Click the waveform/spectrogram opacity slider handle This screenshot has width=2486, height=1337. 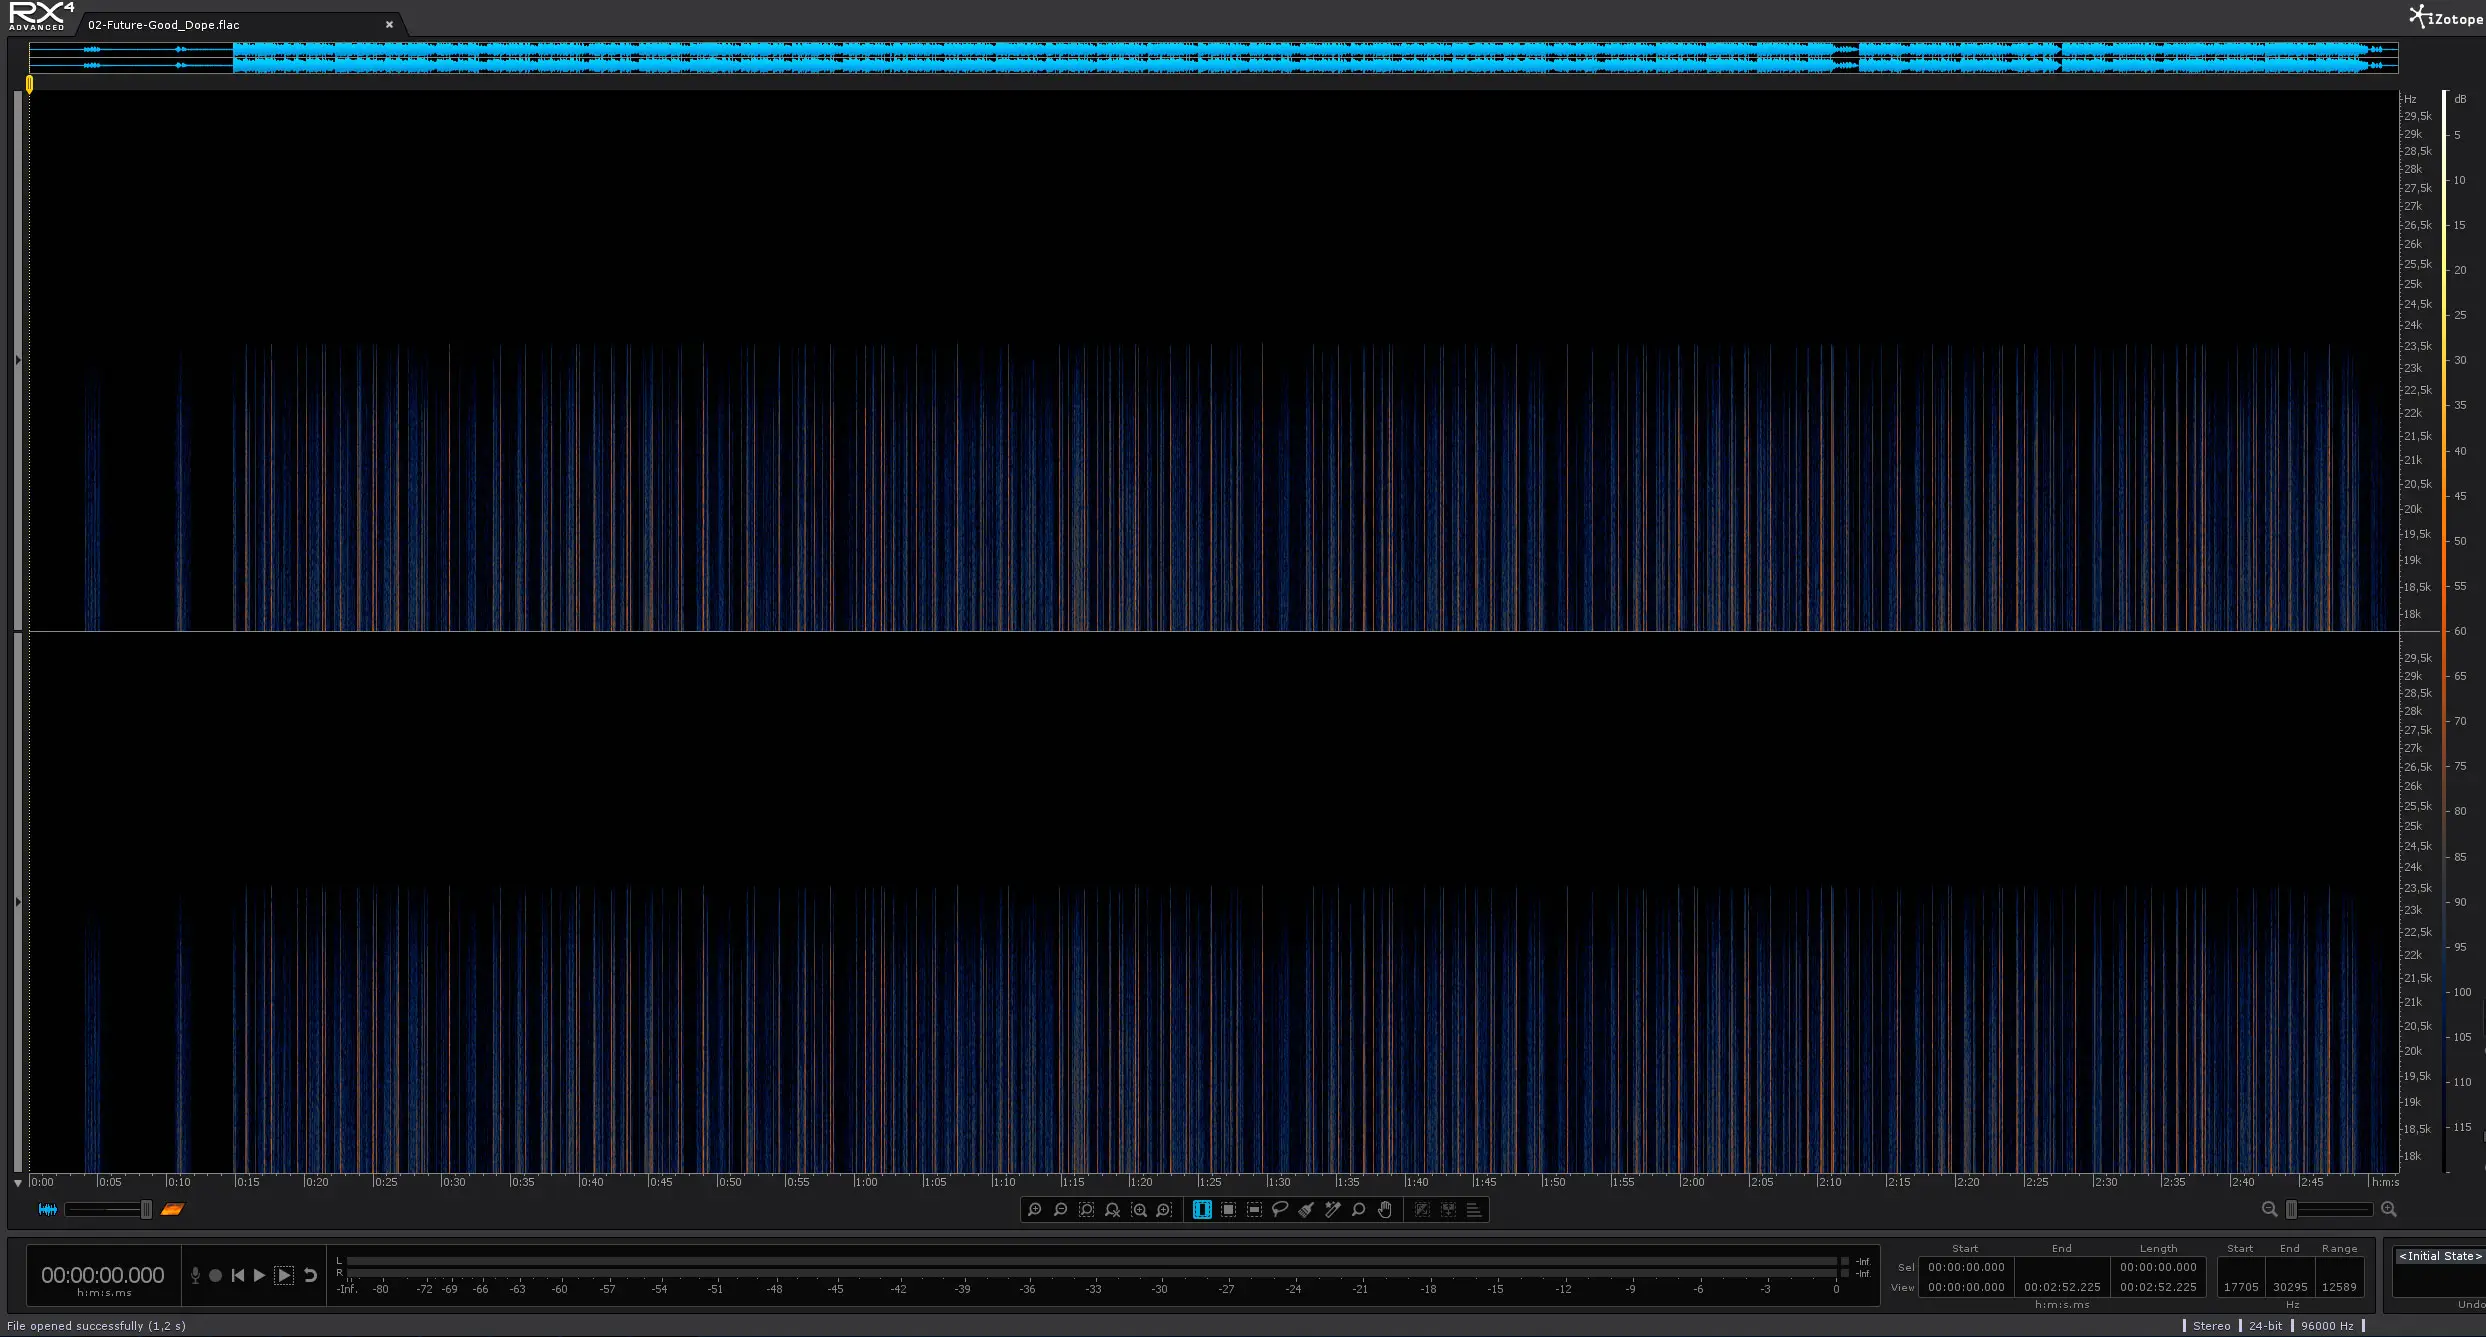[x=146, y=1210]
